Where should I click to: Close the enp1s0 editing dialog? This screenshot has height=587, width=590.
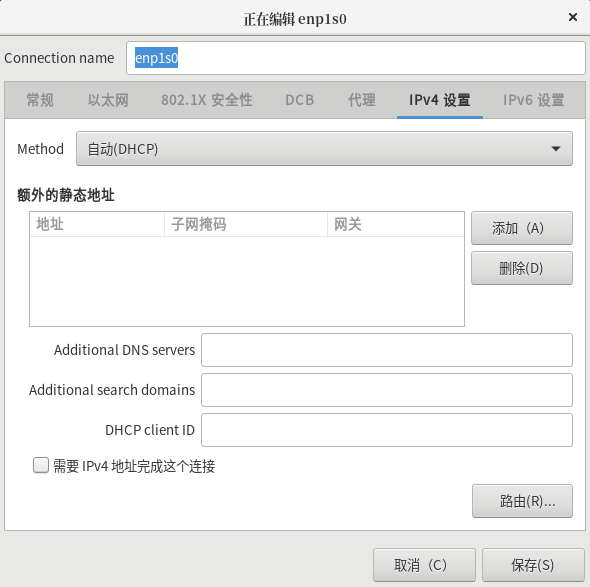click(573, 17)
